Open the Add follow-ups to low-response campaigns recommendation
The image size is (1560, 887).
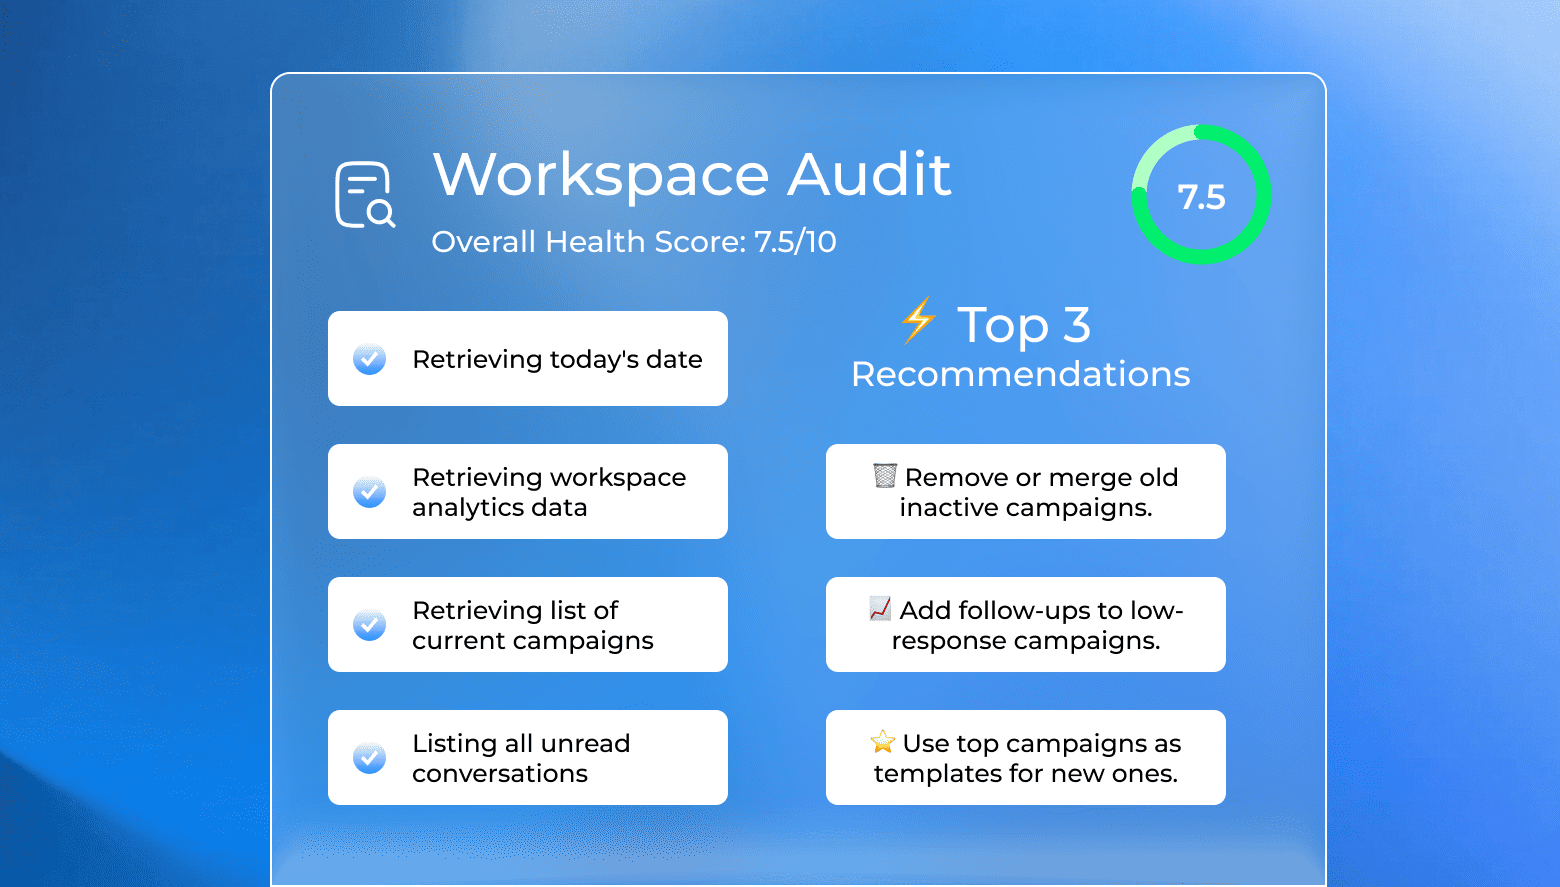[x=1026, y=625]
